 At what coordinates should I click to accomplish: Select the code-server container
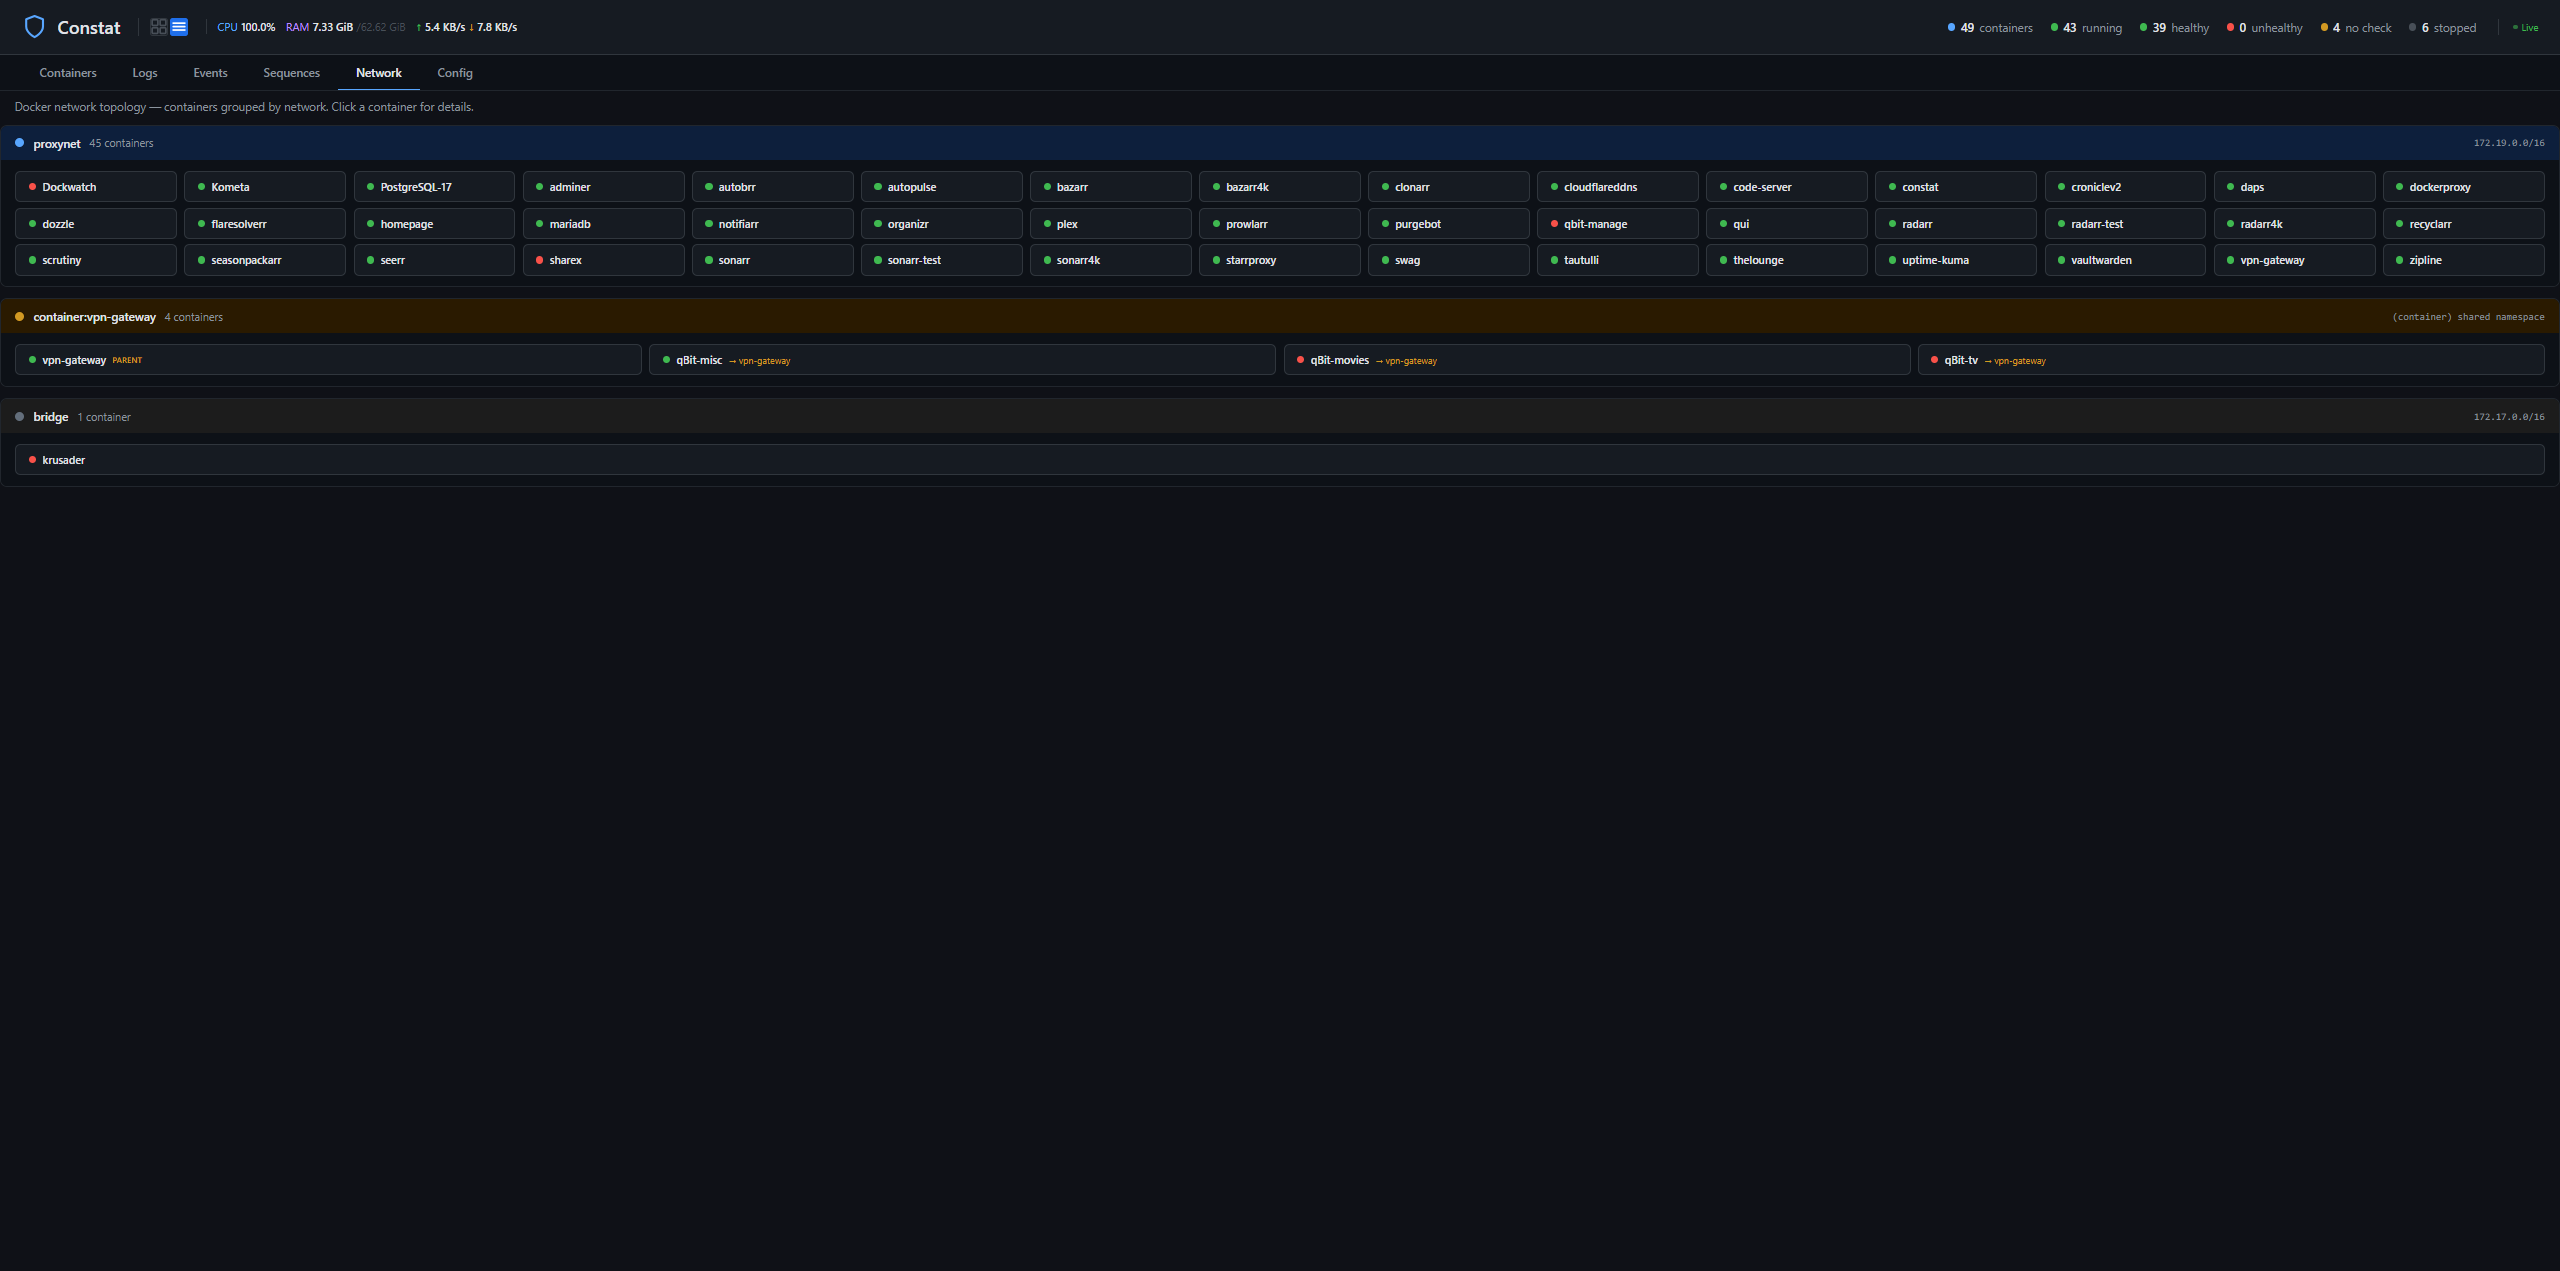click(x=1786, y=187)
